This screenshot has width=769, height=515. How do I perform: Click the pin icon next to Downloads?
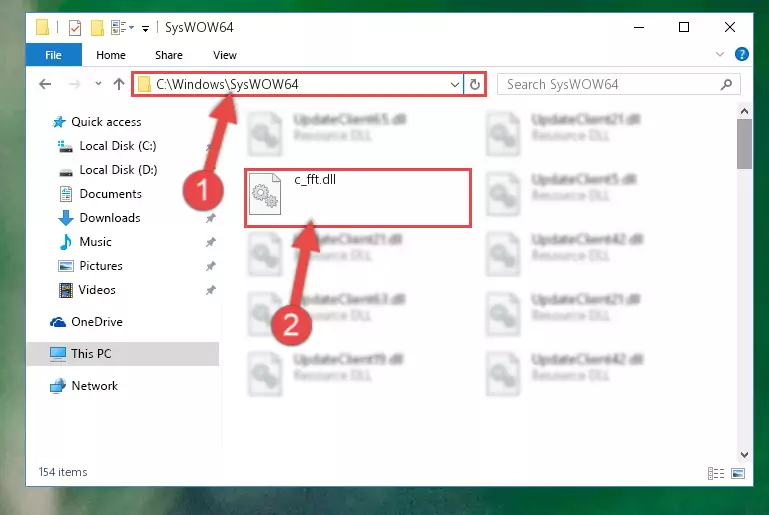coord(210,218)
